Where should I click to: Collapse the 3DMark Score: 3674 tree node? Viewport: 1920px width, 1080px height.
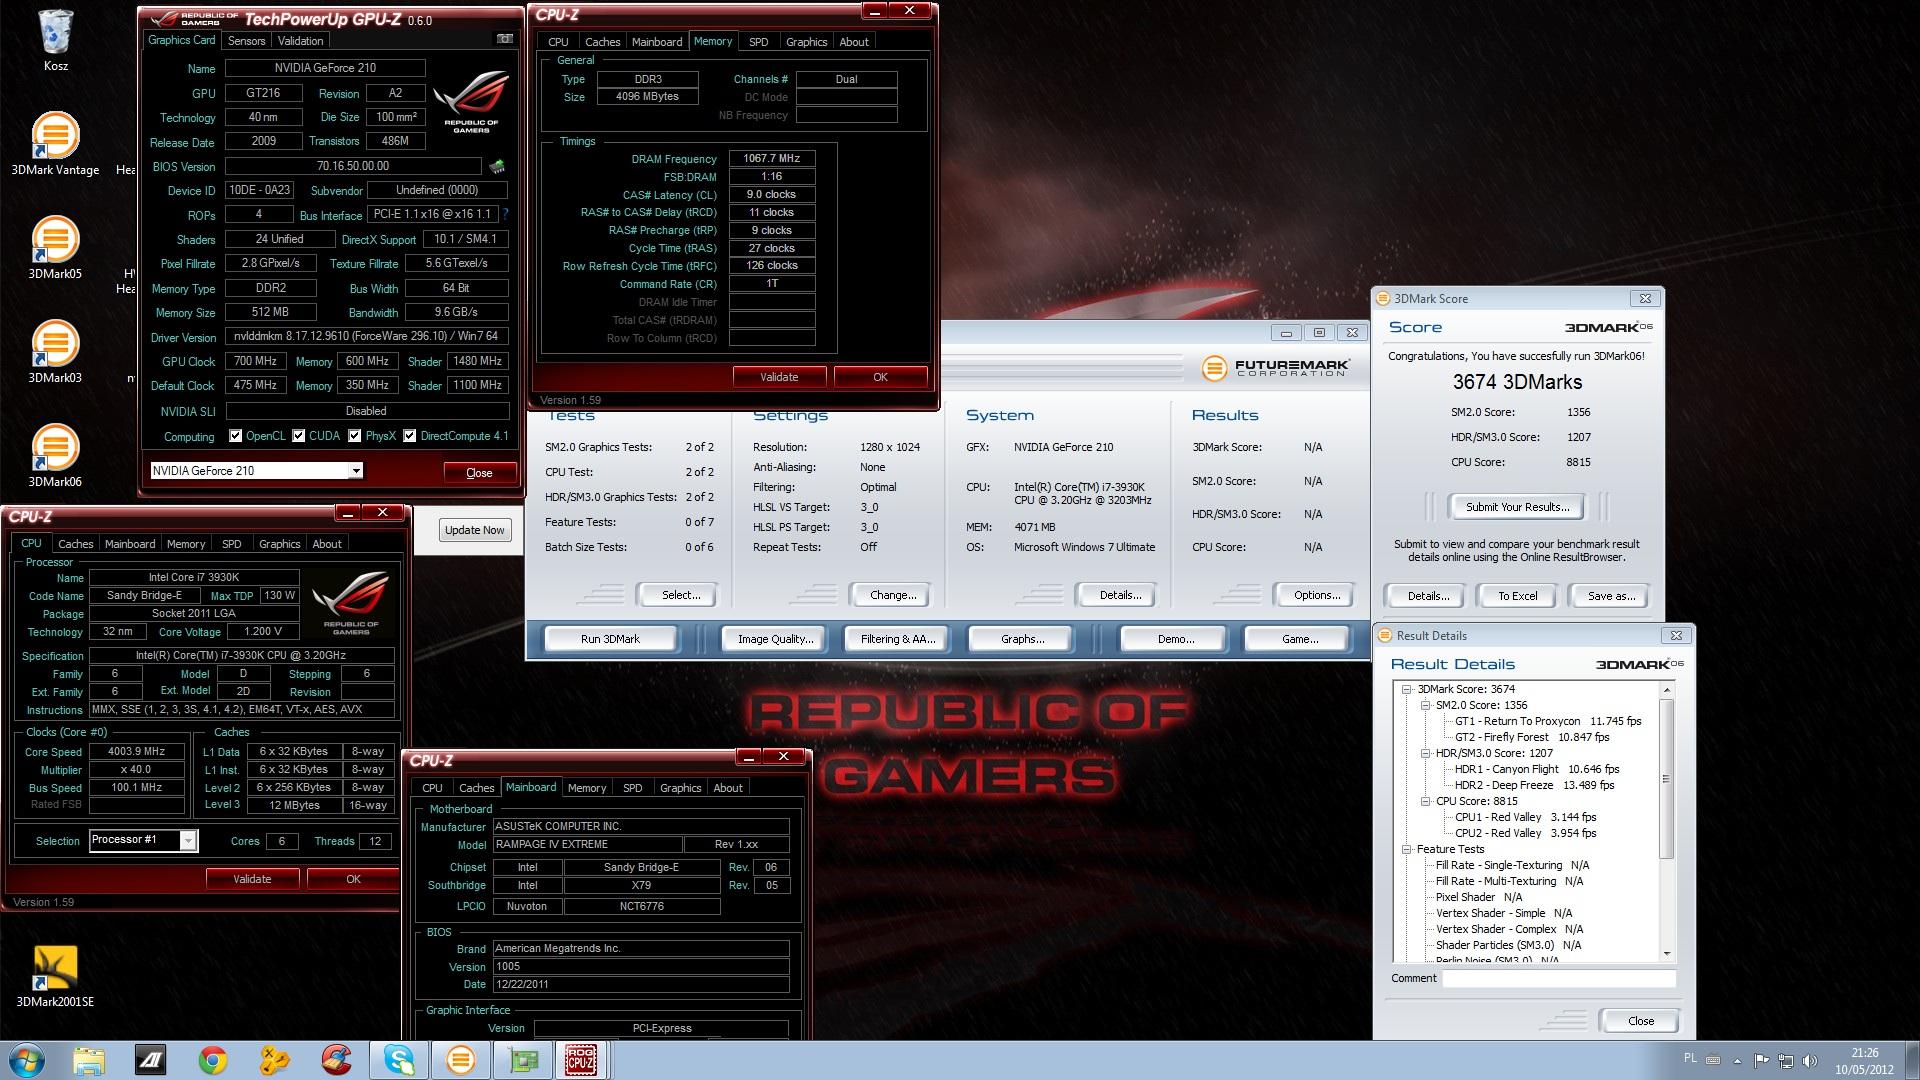(1407, 689)
